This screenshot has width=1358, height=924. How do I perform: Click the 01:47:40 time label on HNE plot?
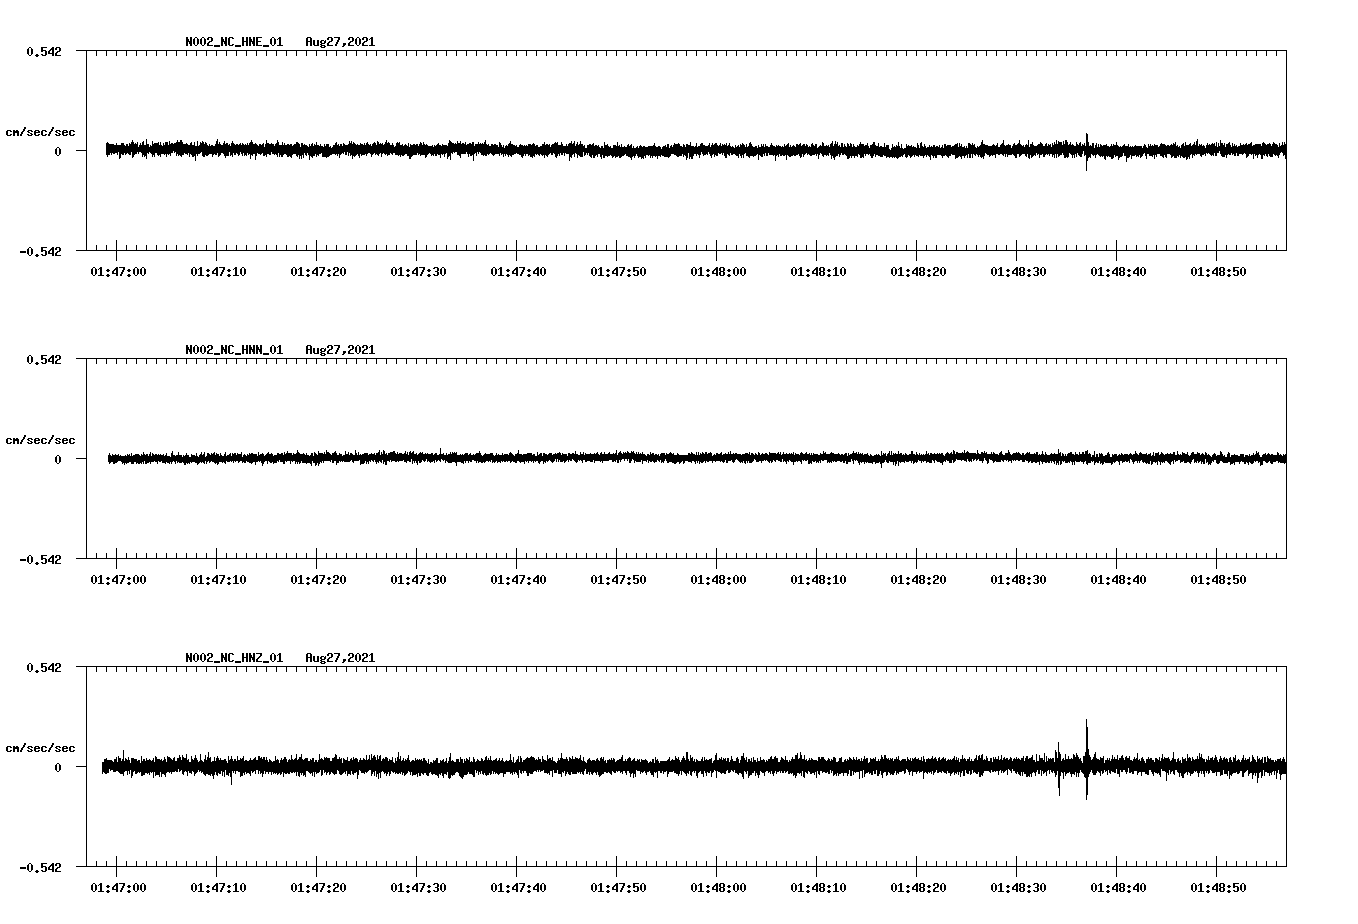tap(518, 271)
